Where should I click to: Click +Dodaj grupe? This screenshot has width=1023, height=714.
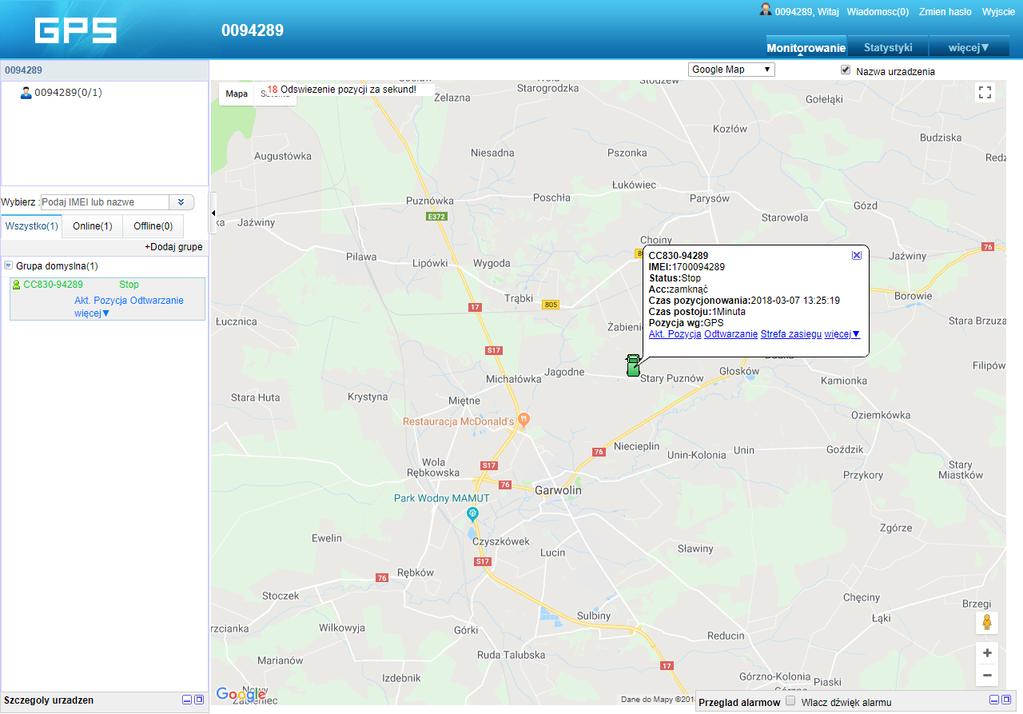pos(174,247)
